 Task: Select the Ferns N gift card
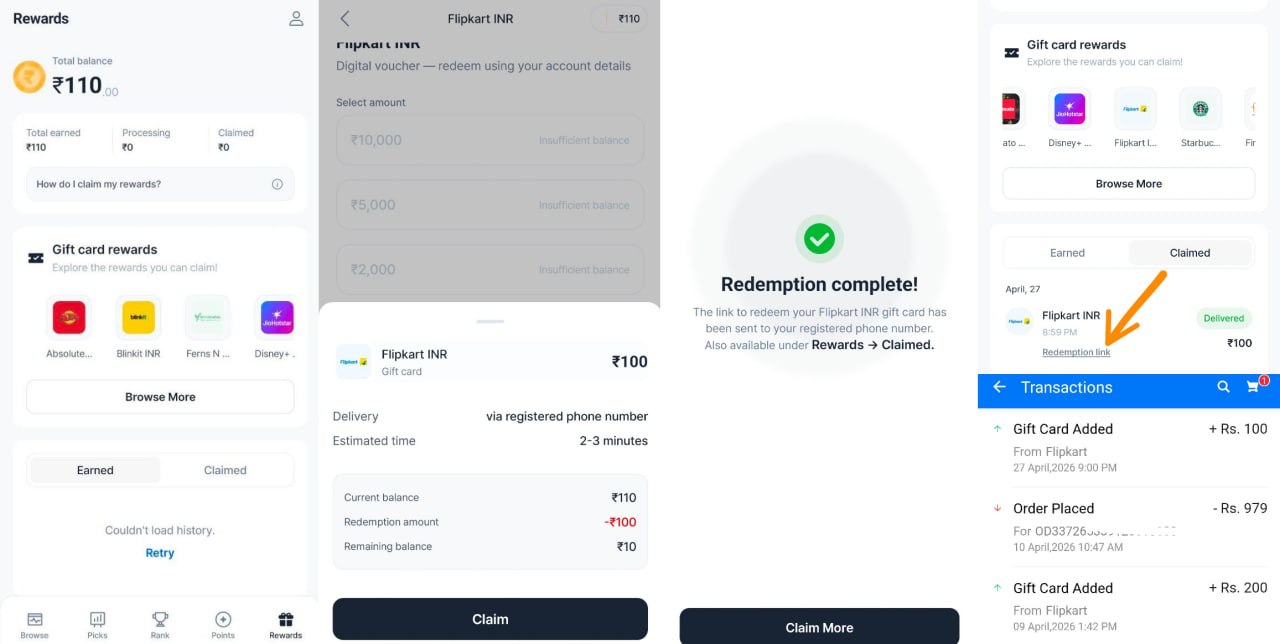point(207,318)
